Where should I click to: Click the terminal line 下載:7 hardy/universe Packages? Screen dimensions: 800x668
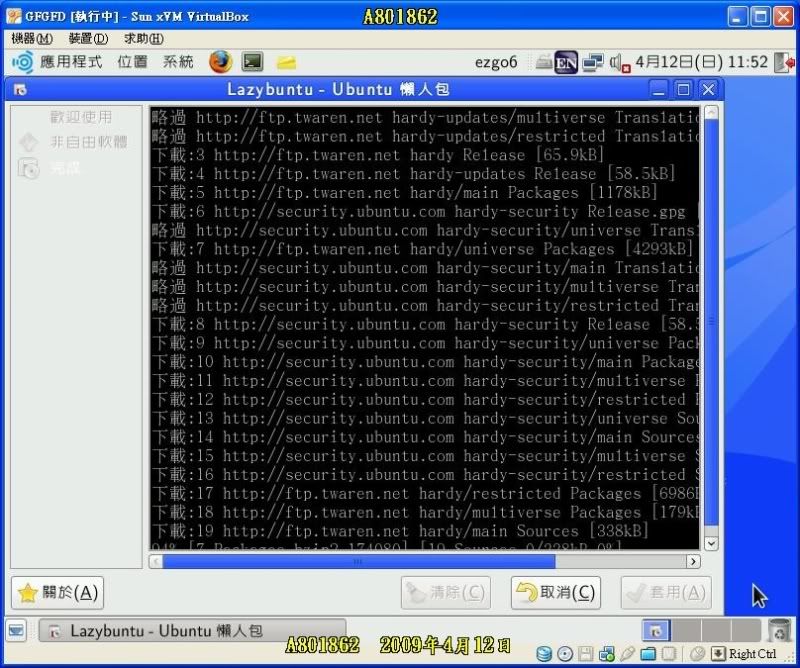(x=423, y=249)
